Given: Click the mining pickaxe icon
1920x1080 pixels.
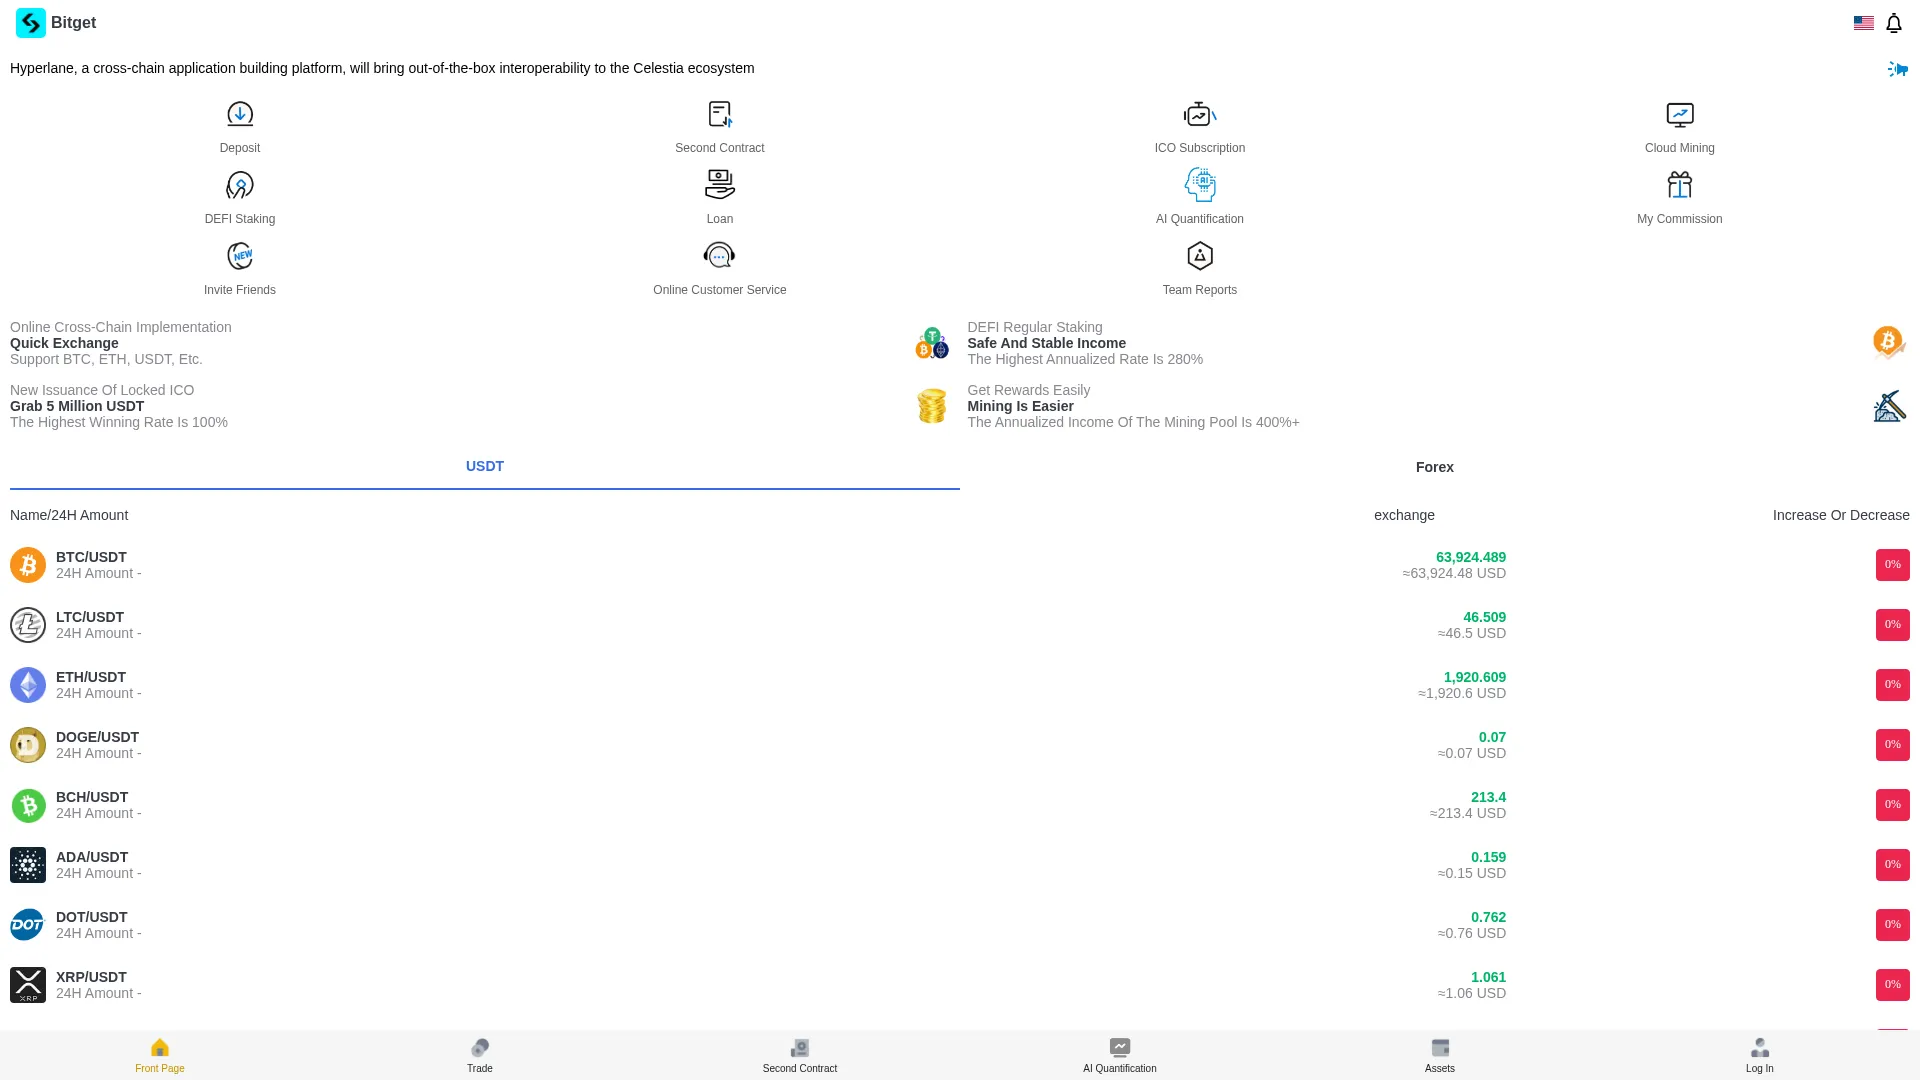Looking at the screenshot, I should click(1889, 406).
